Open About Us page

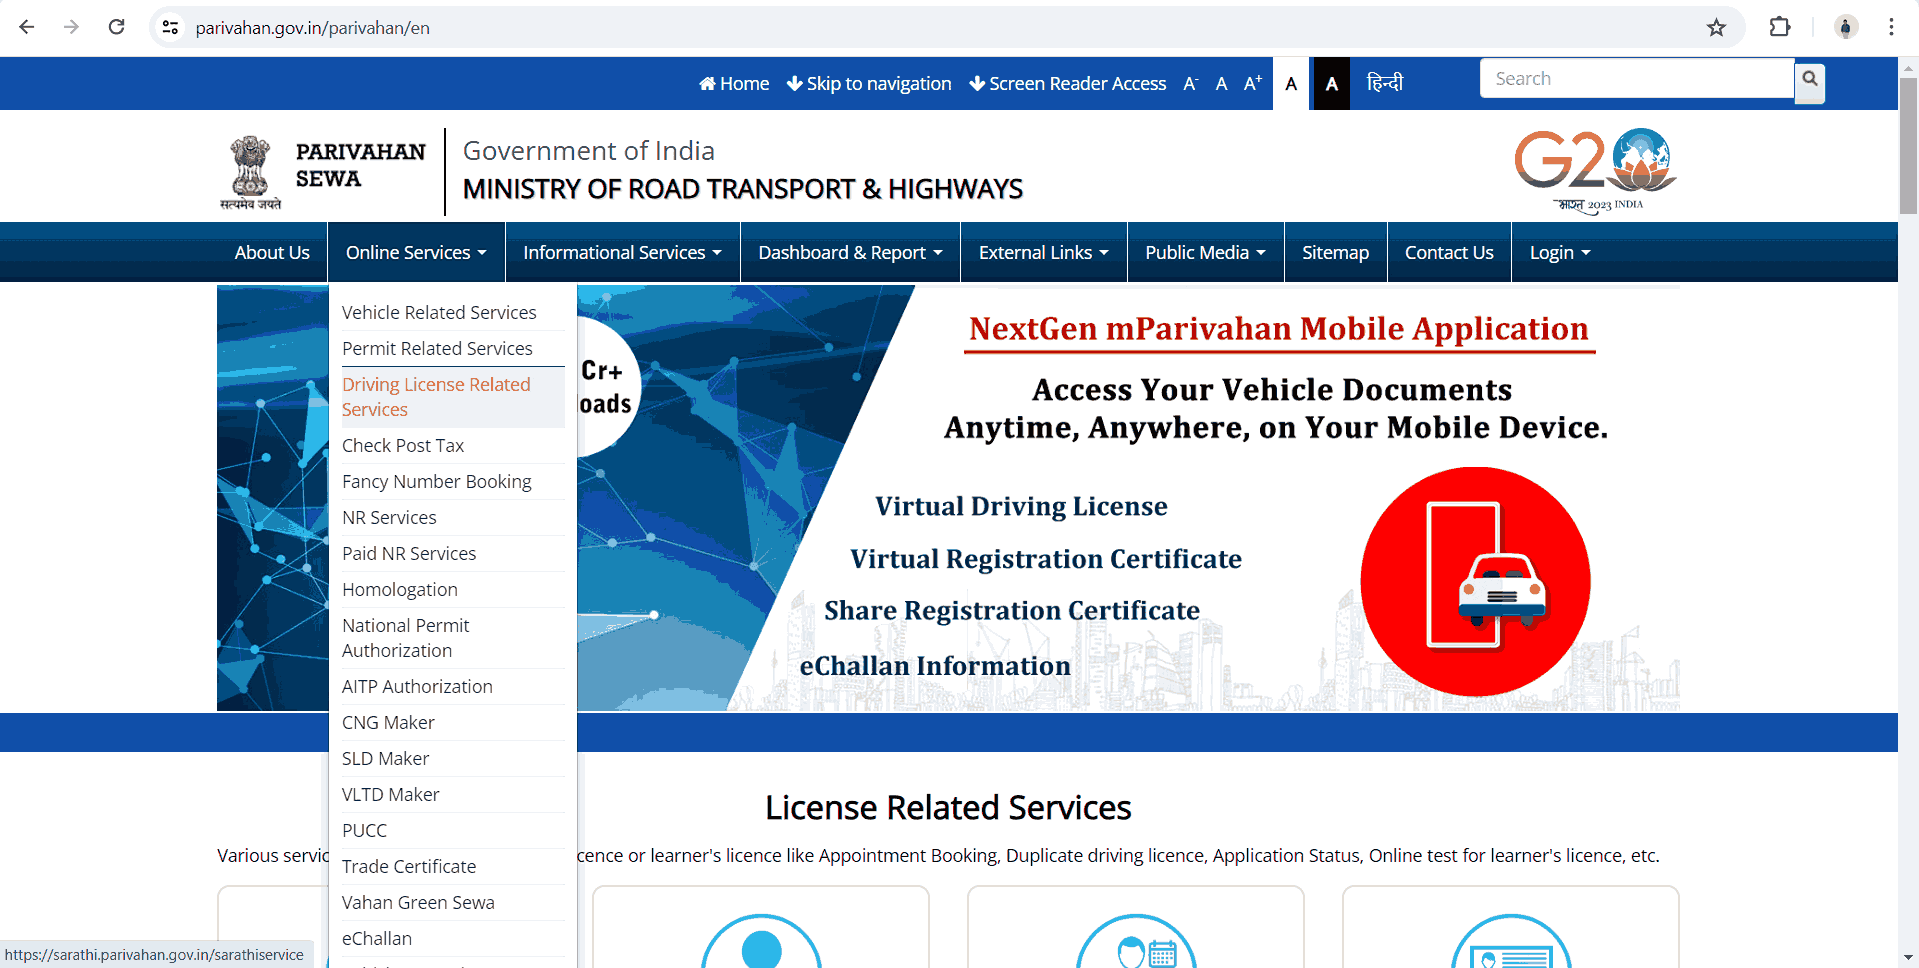point(272,252)
